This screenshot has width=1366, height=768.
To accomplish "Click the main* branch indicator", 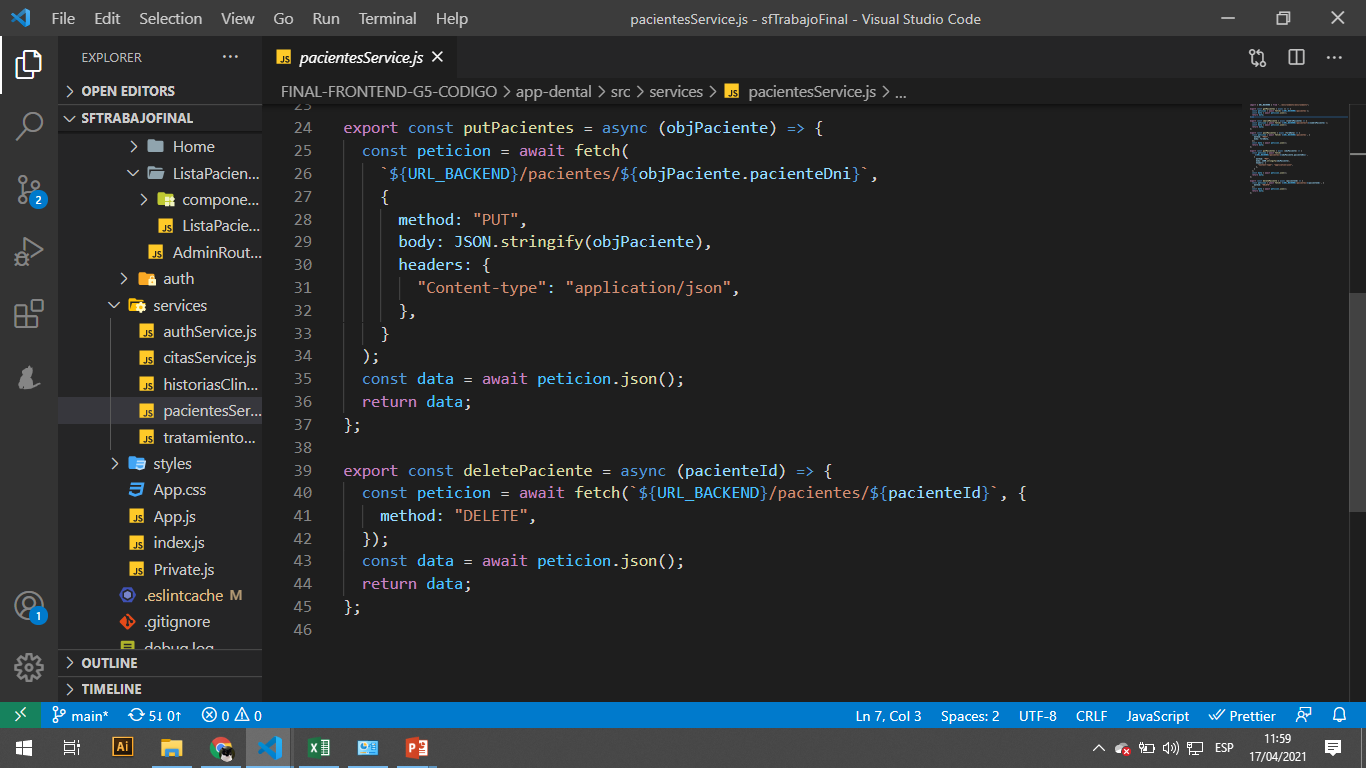I will pyautogui.click(x=80, y=715).
